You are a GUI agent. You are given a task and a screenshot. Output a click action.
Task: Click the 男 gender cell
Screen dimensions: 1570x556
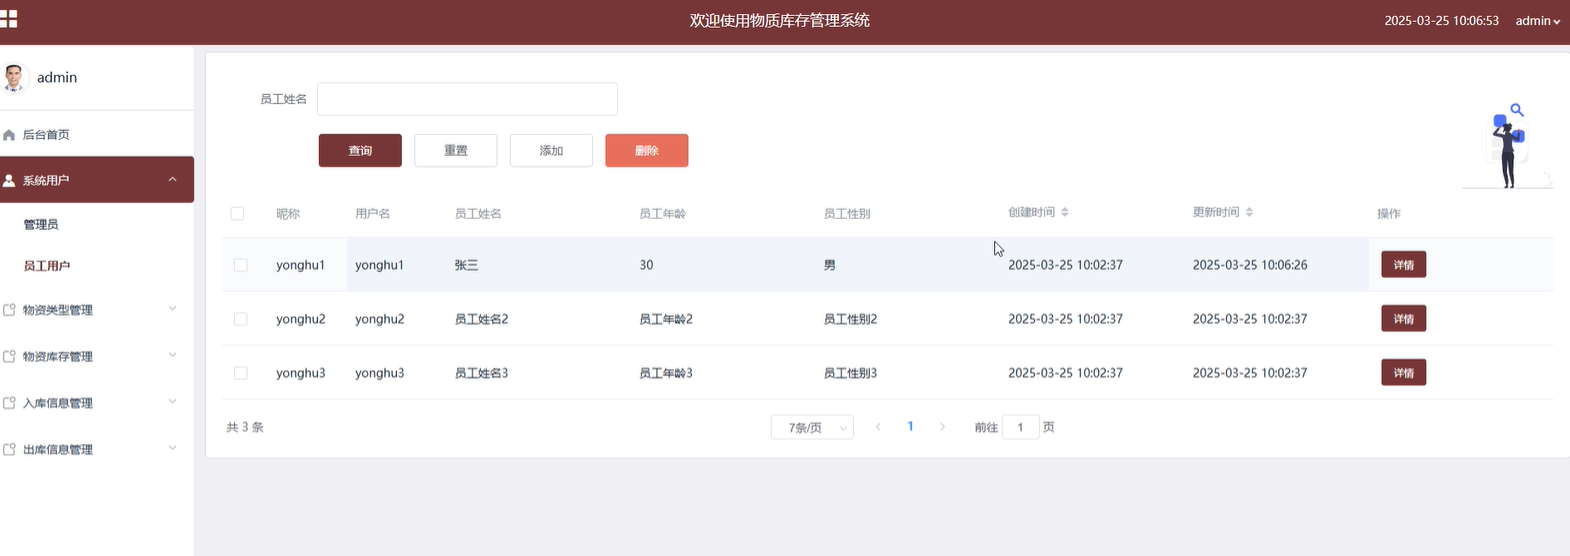830,266
